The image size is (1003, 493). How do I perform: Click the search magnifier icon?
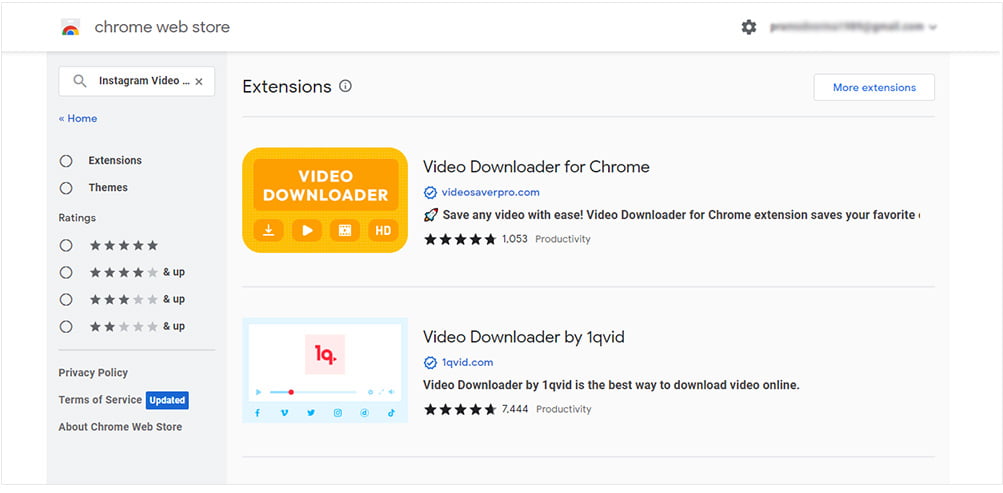(x=80, y=81)
